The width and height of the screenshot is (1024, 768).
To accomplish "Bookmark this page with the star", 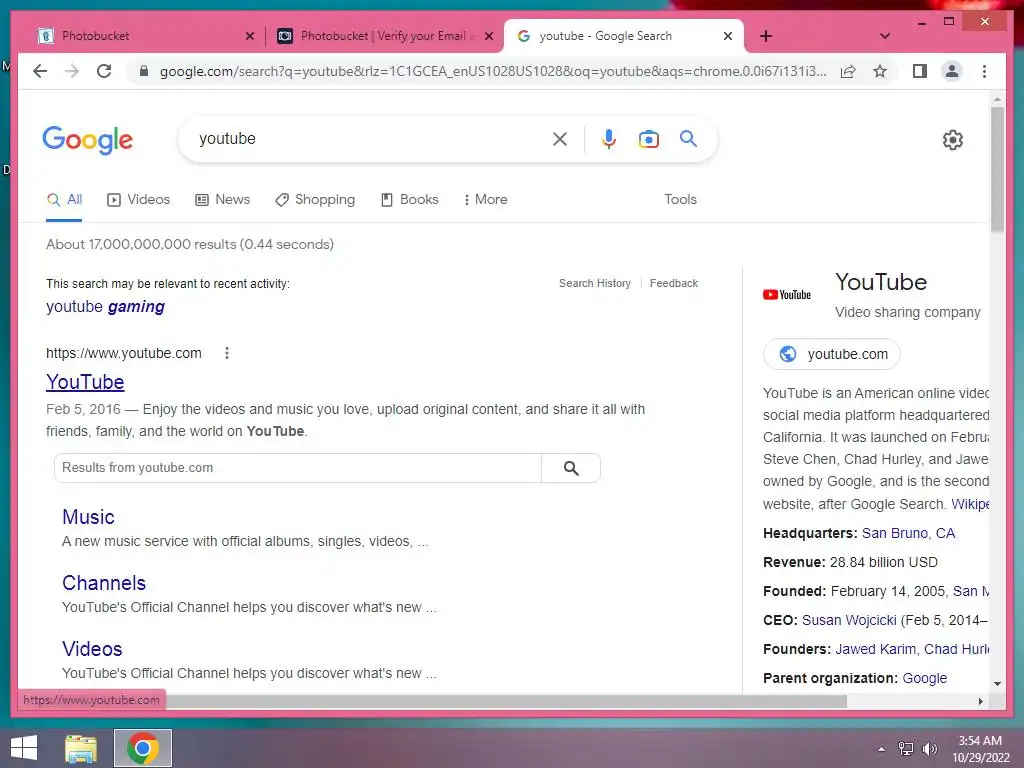I will tap(880, 71).
